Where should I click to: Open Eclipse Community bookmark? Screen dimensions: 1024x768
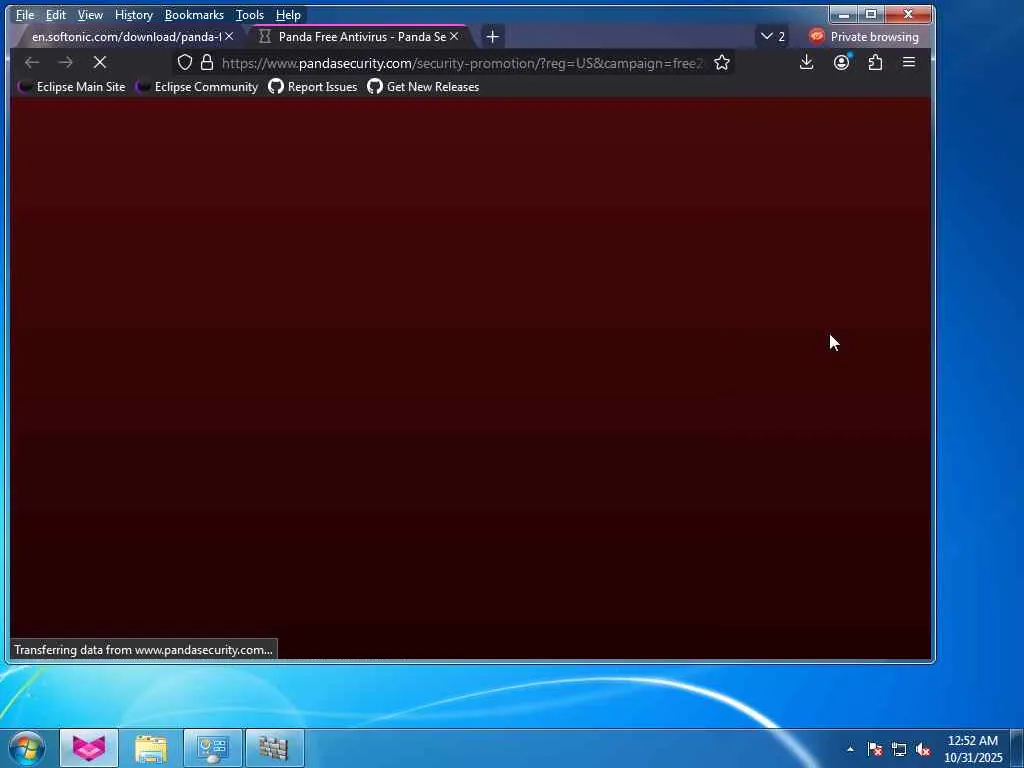click(197, 87)
